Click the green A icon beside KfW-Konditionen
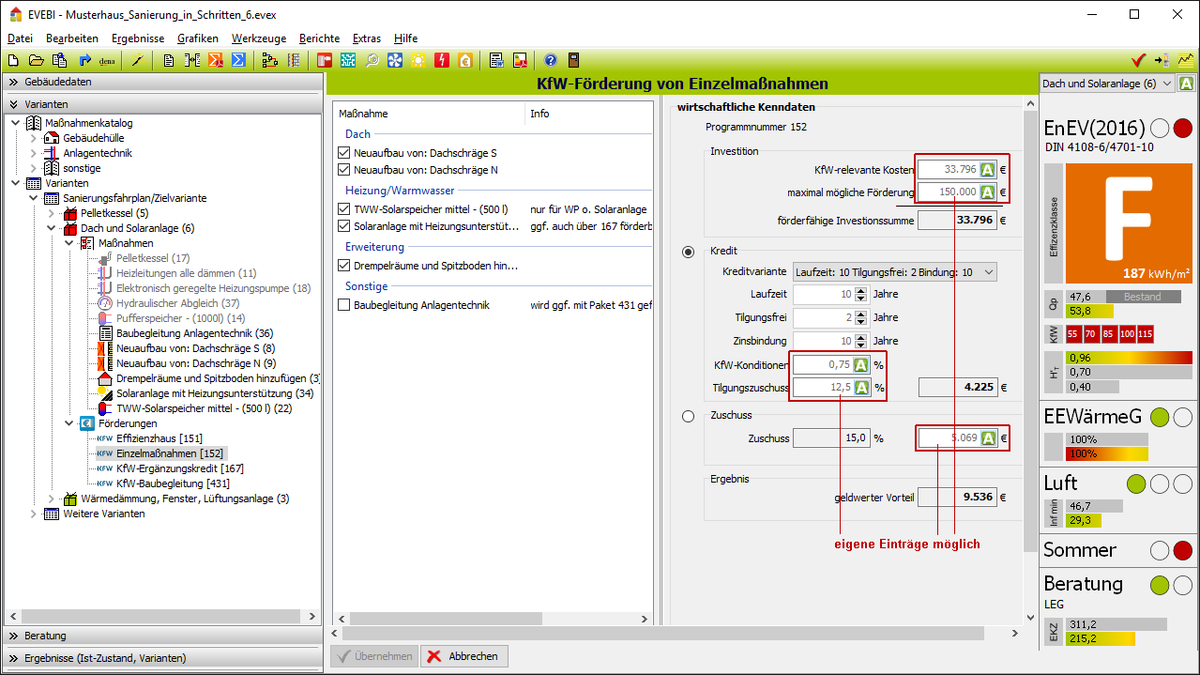1200x675 pixels. pyautogui.click(x=861, y=365)
